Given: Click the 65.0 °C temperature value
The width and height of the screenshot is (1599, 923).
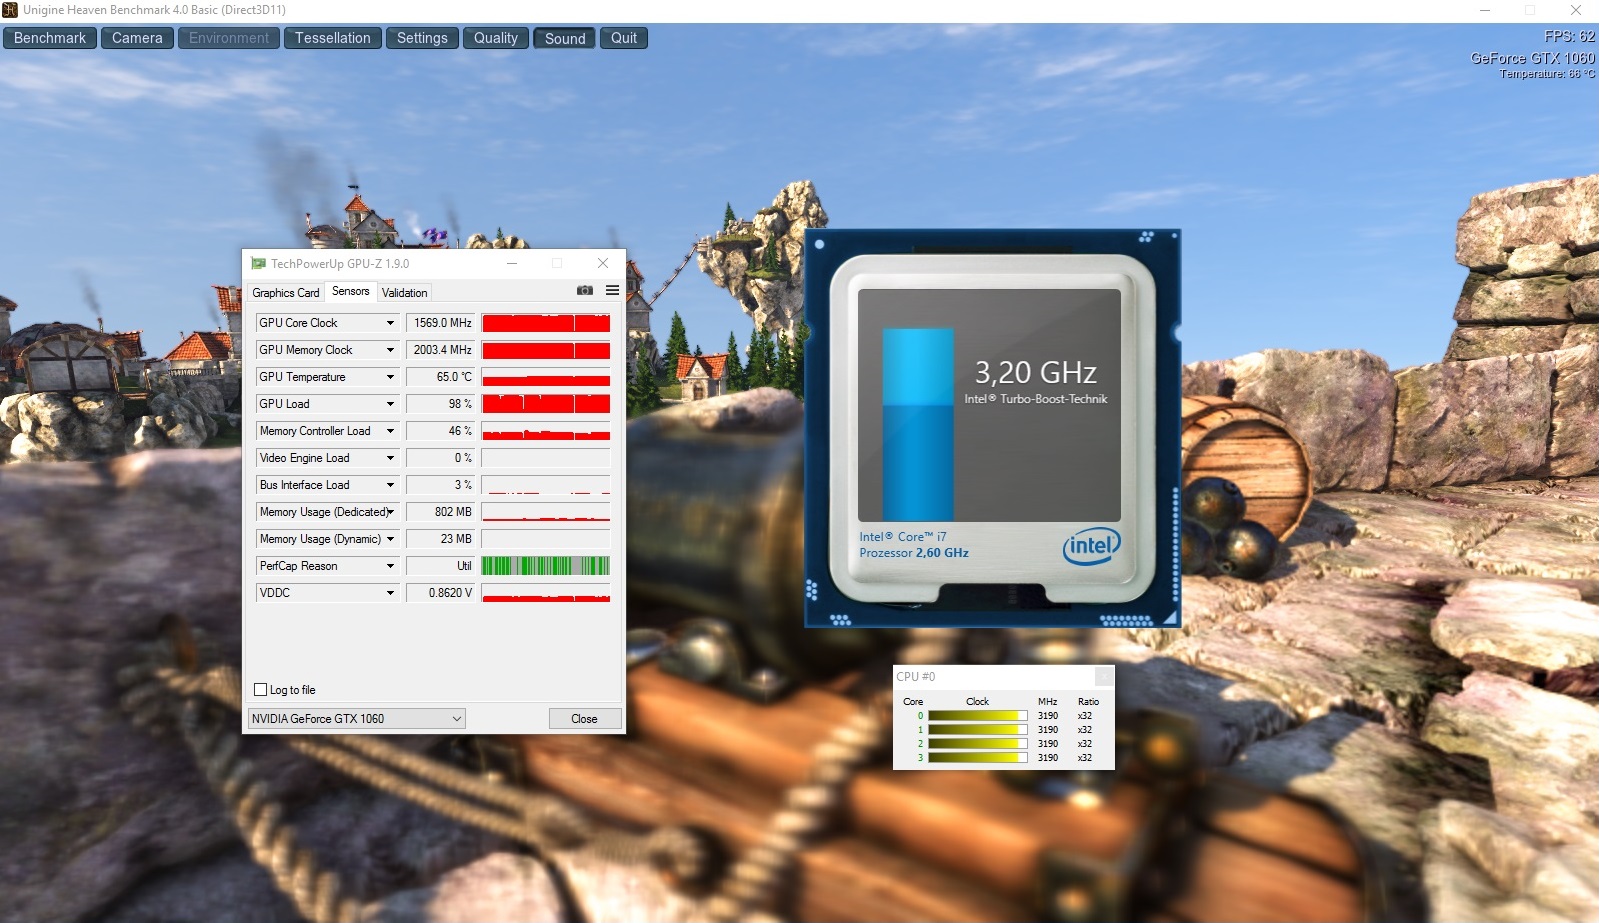Looking at the screenshot, I should point(441,377).
